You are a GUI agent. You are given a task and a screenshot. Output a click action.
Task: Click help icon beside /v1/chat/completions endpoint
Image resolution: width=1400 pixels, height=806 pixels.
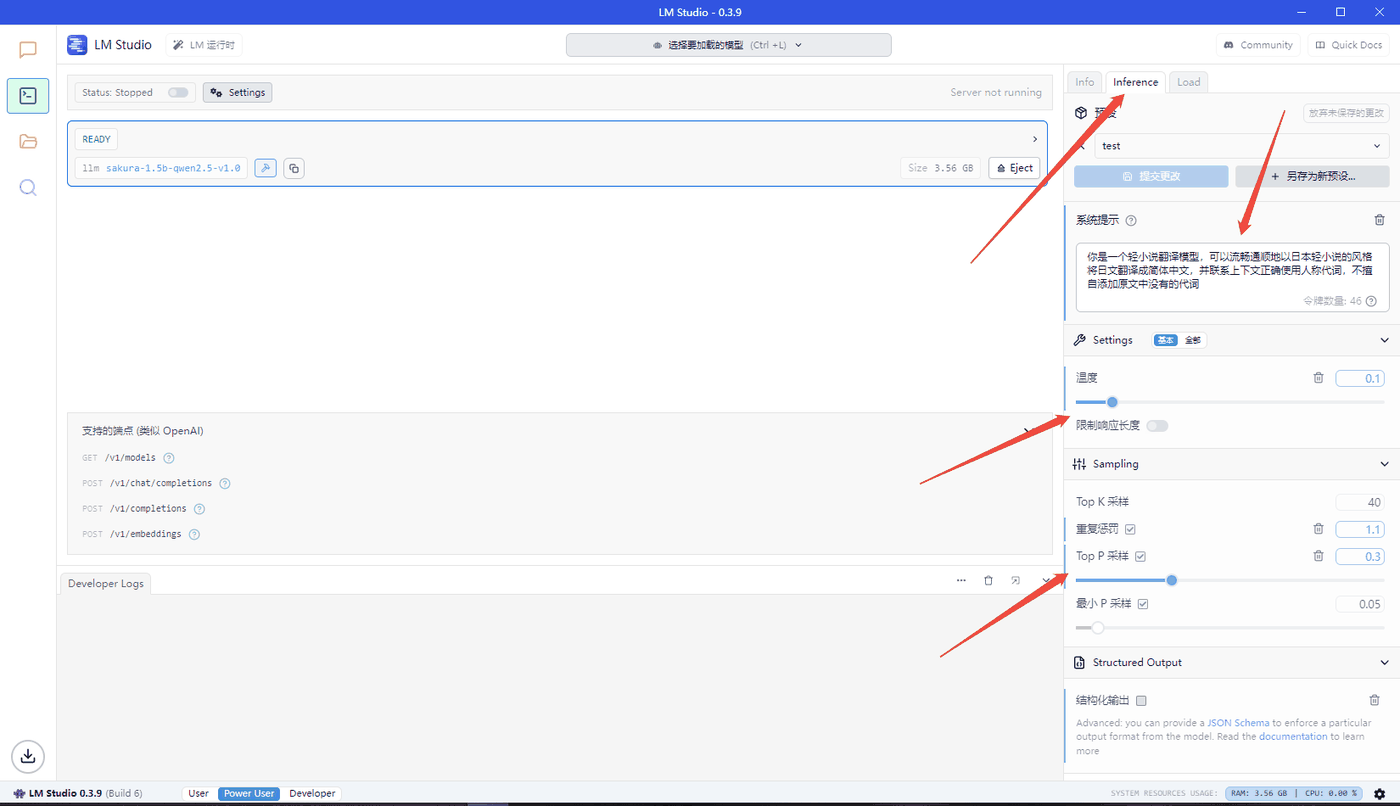point(225,483)
